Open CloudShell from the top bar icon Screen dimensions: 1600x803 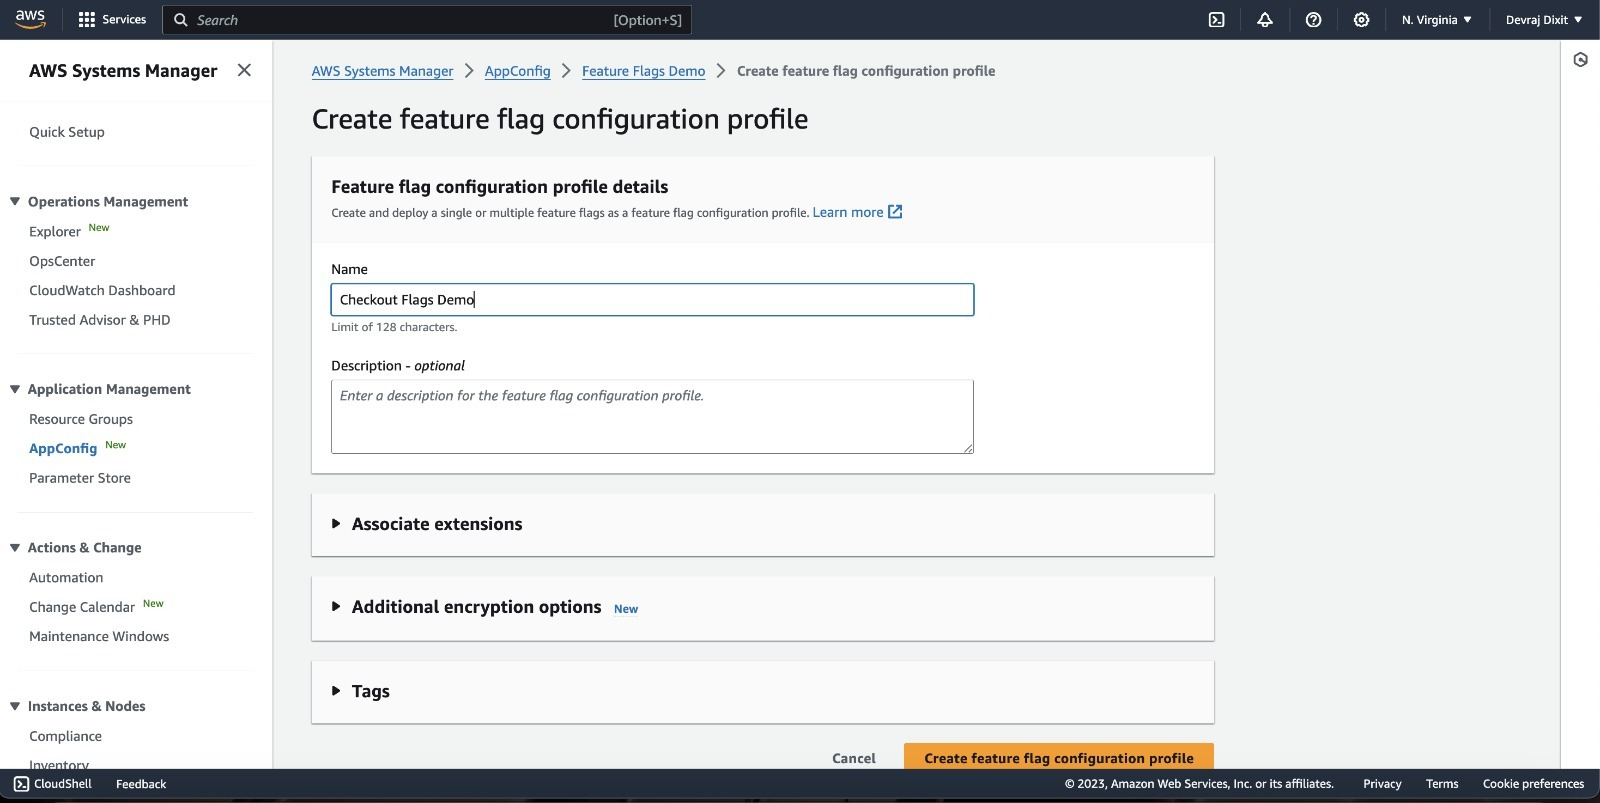tap(1216, 19)
